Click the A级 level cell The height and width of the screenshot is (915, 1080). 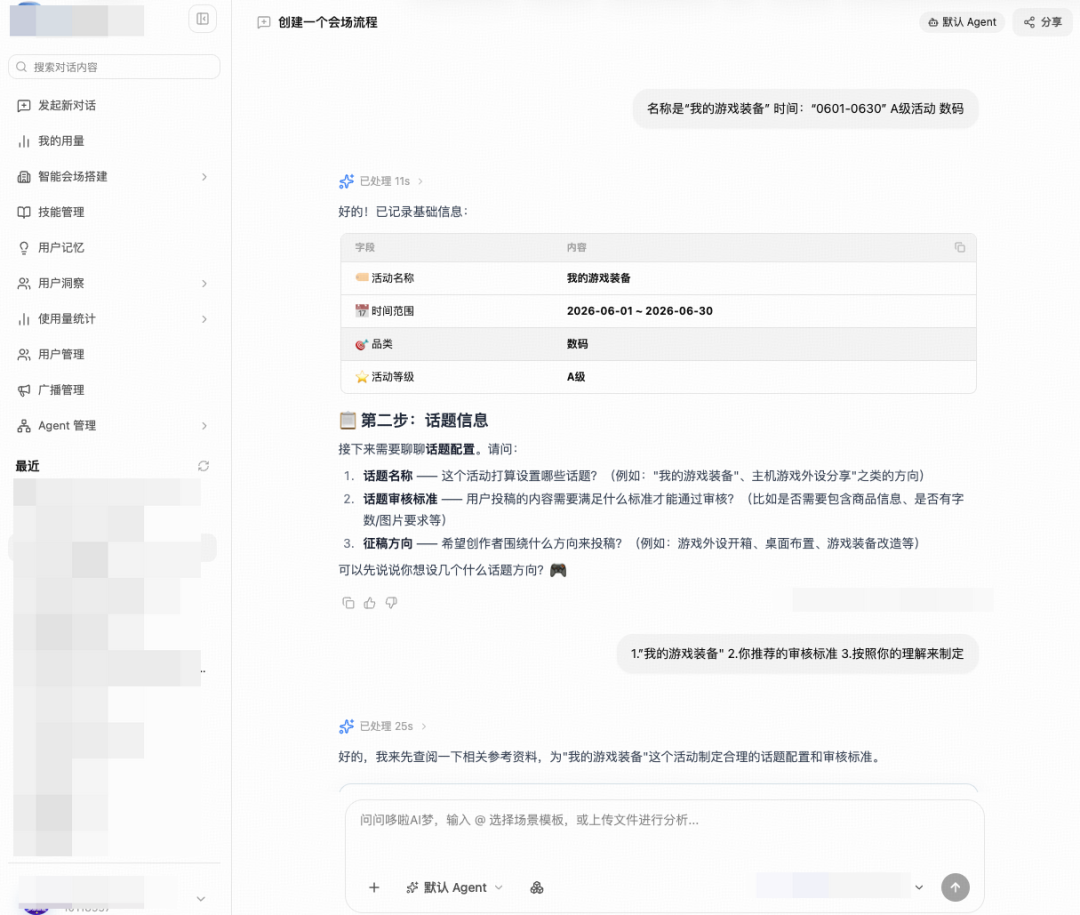[x=576, y=377]
